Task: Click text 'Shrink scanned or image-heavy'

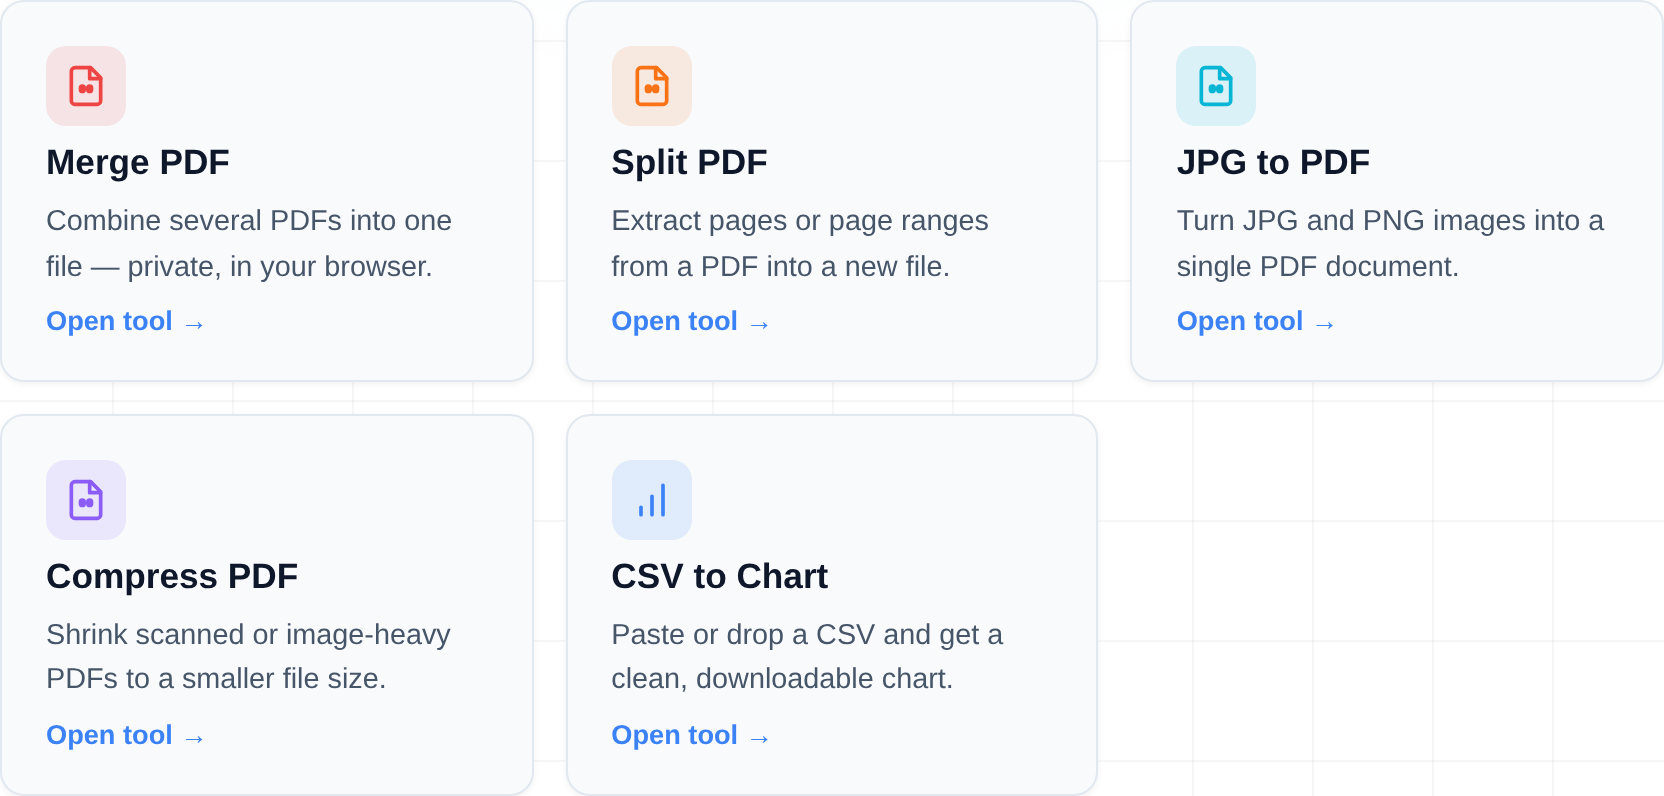Action: coord(248,635)
